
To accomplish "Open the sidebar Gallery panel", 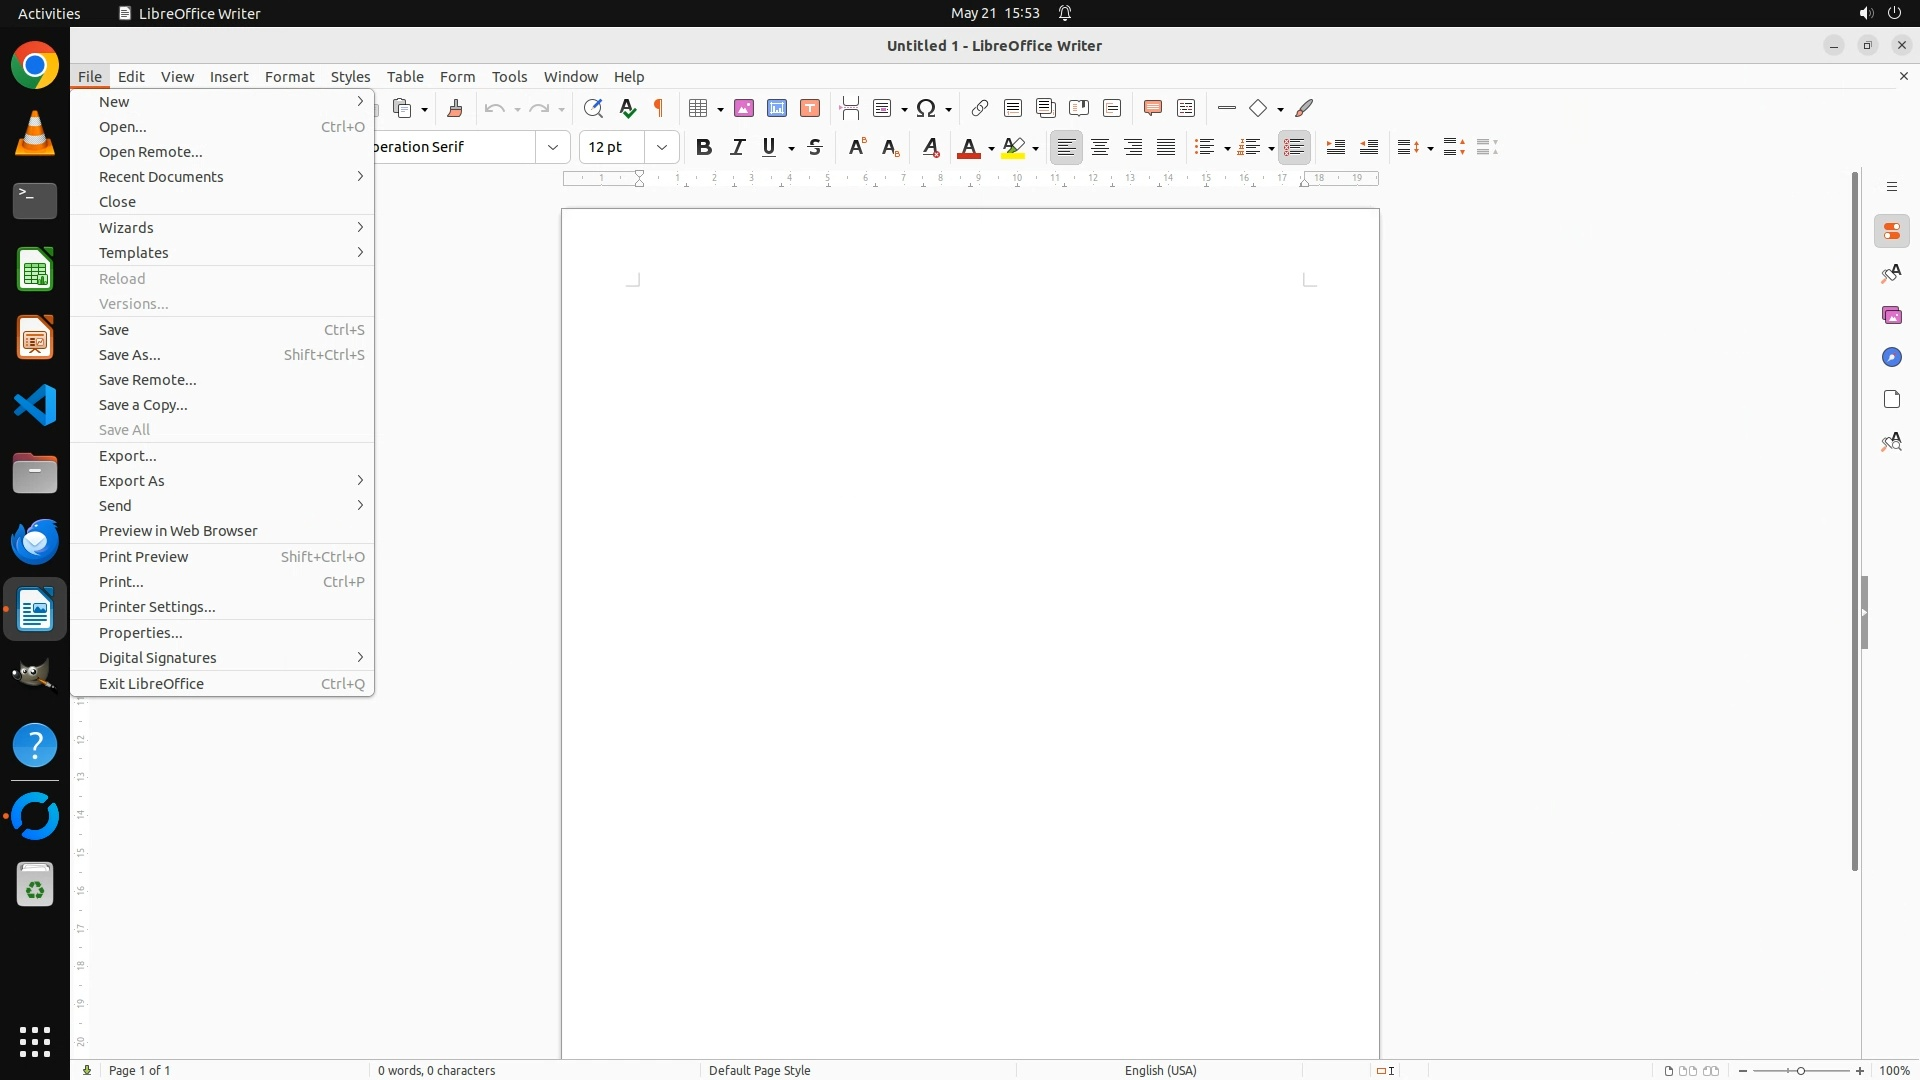I will tap(1891, 315).
